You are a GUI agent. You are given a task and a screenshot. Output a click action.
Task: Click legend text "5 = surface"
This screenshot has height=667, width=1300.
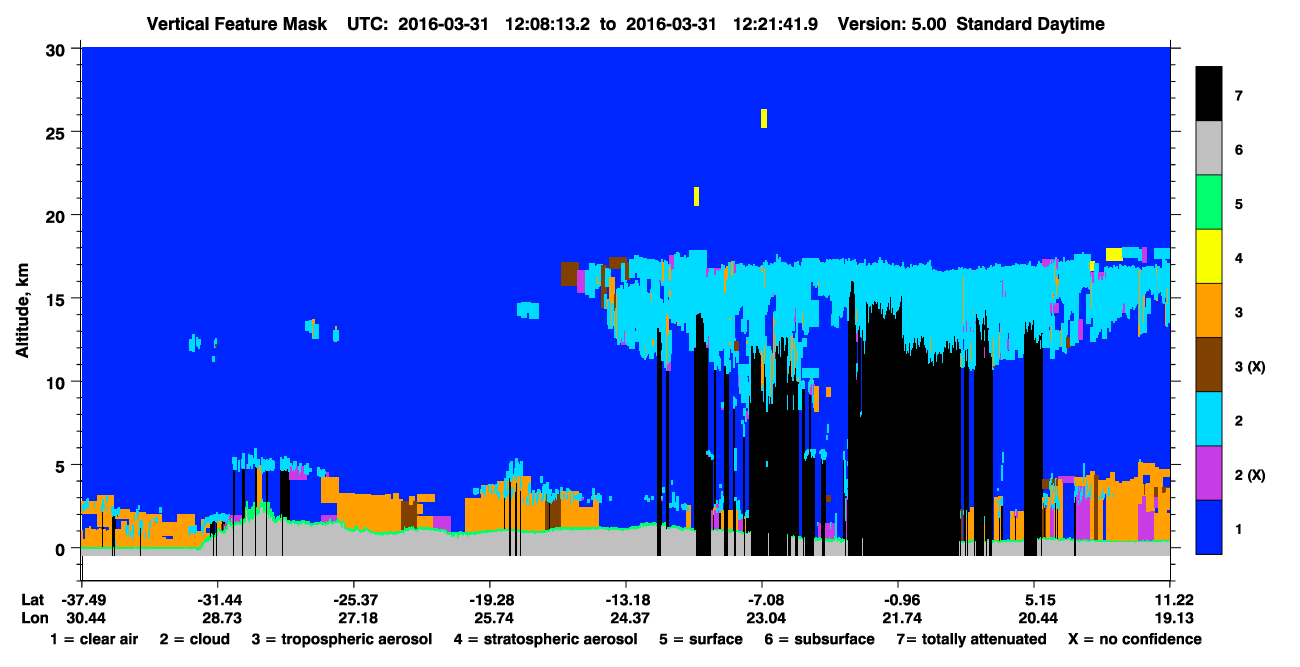click(700, 639)
